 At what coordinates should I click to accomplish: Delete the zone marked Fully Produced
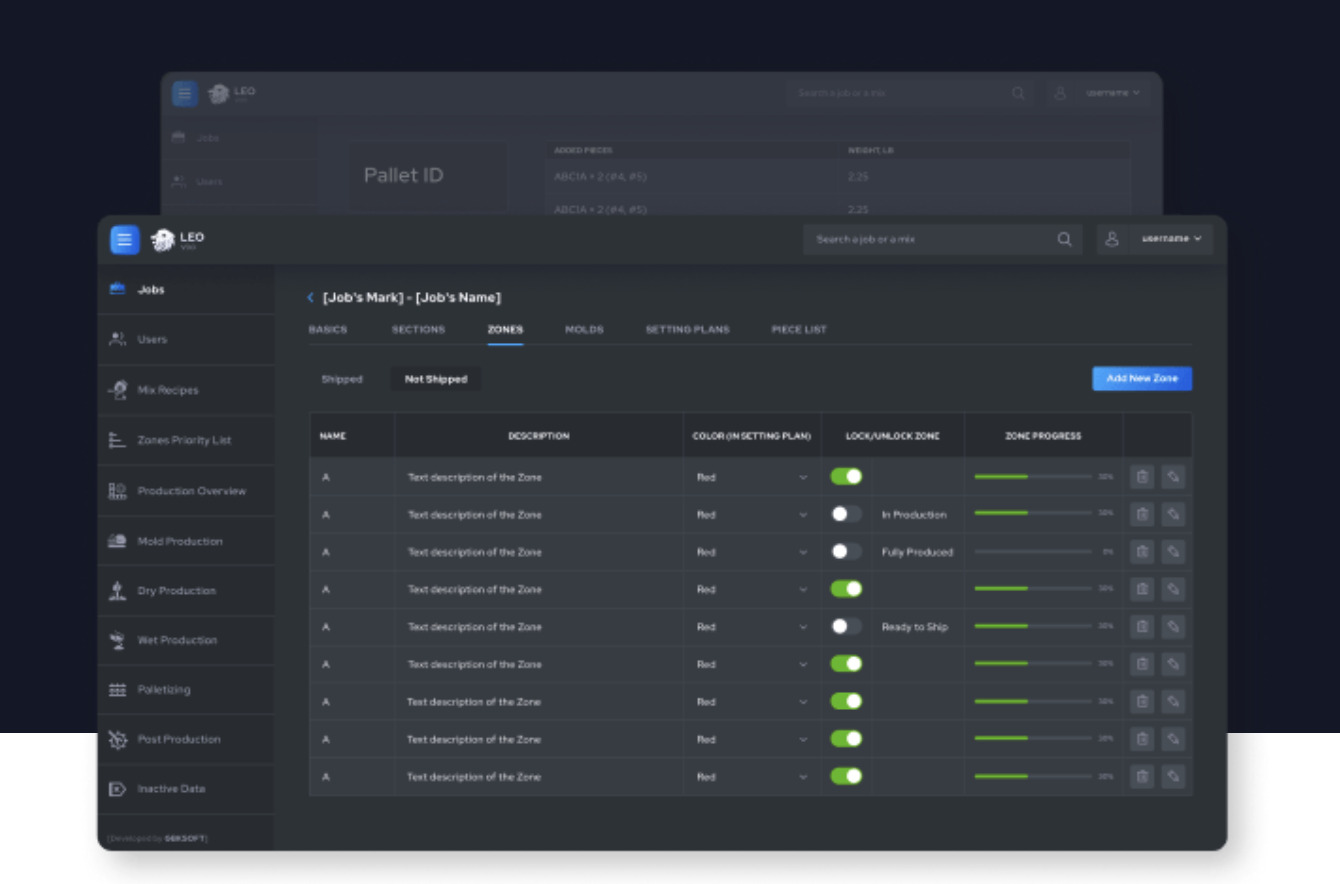click(x=1142, y=552)
